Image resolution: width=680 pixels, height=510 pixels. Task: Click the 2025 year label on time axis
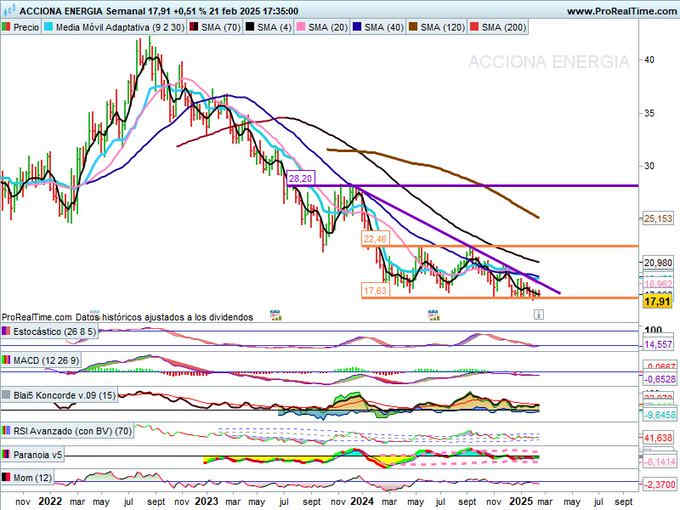521,501
